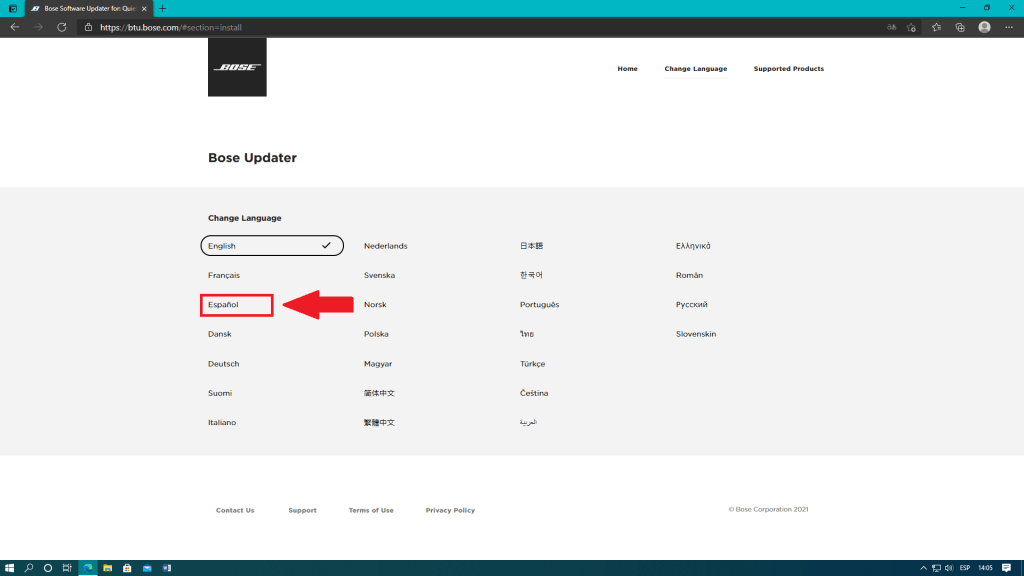The height and width of the screenshot is (576, 1024).
Task: Choose Français as the language
Action: (x=224, y=275)
